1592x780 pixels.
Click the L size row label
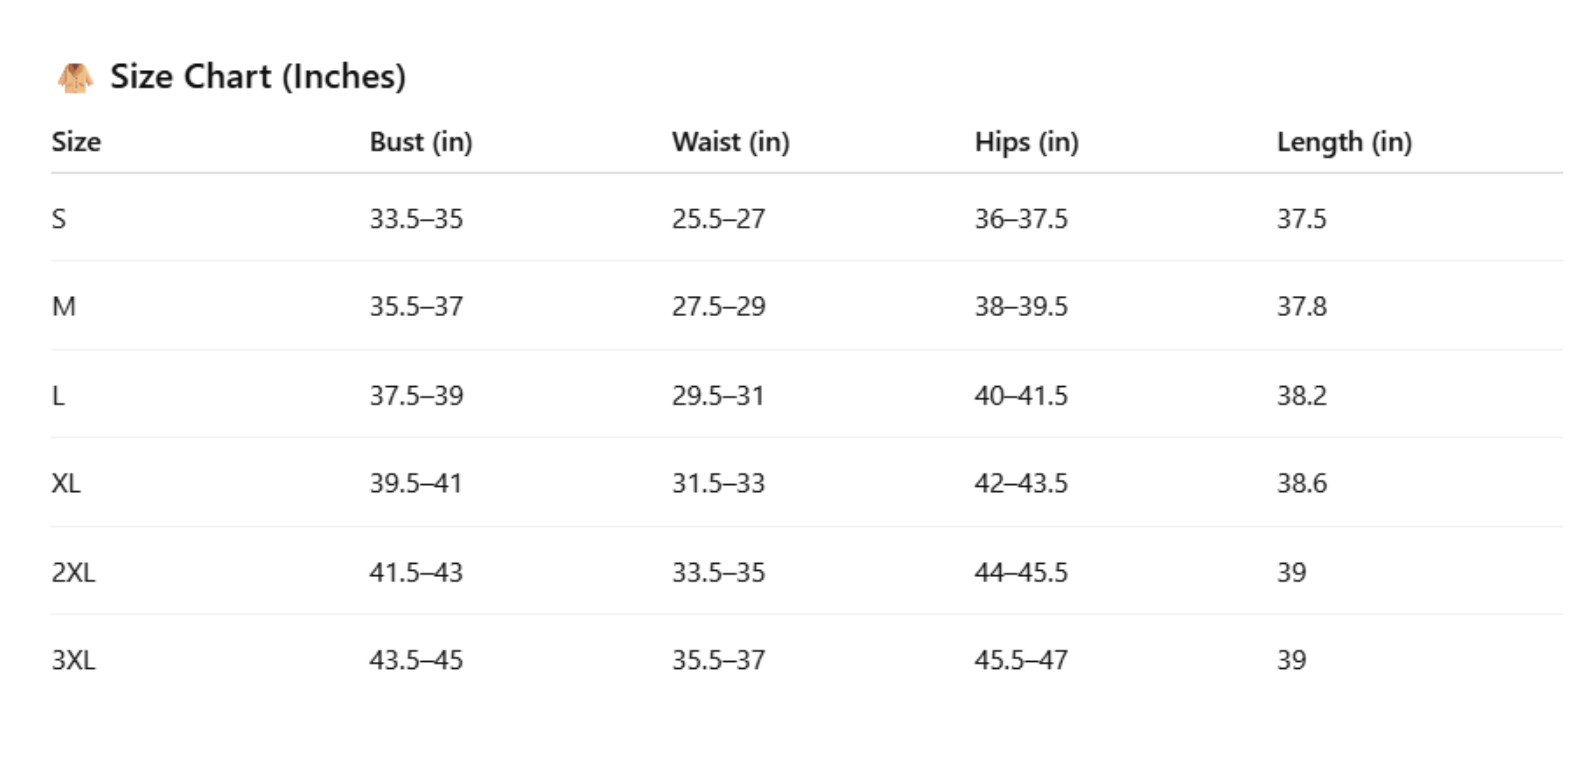(x=58, y=396)
